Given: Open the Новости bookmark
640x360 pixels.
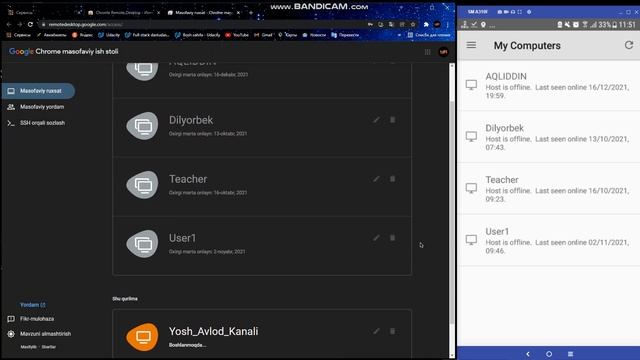Looking at the screenshot, I should [314, 35].
